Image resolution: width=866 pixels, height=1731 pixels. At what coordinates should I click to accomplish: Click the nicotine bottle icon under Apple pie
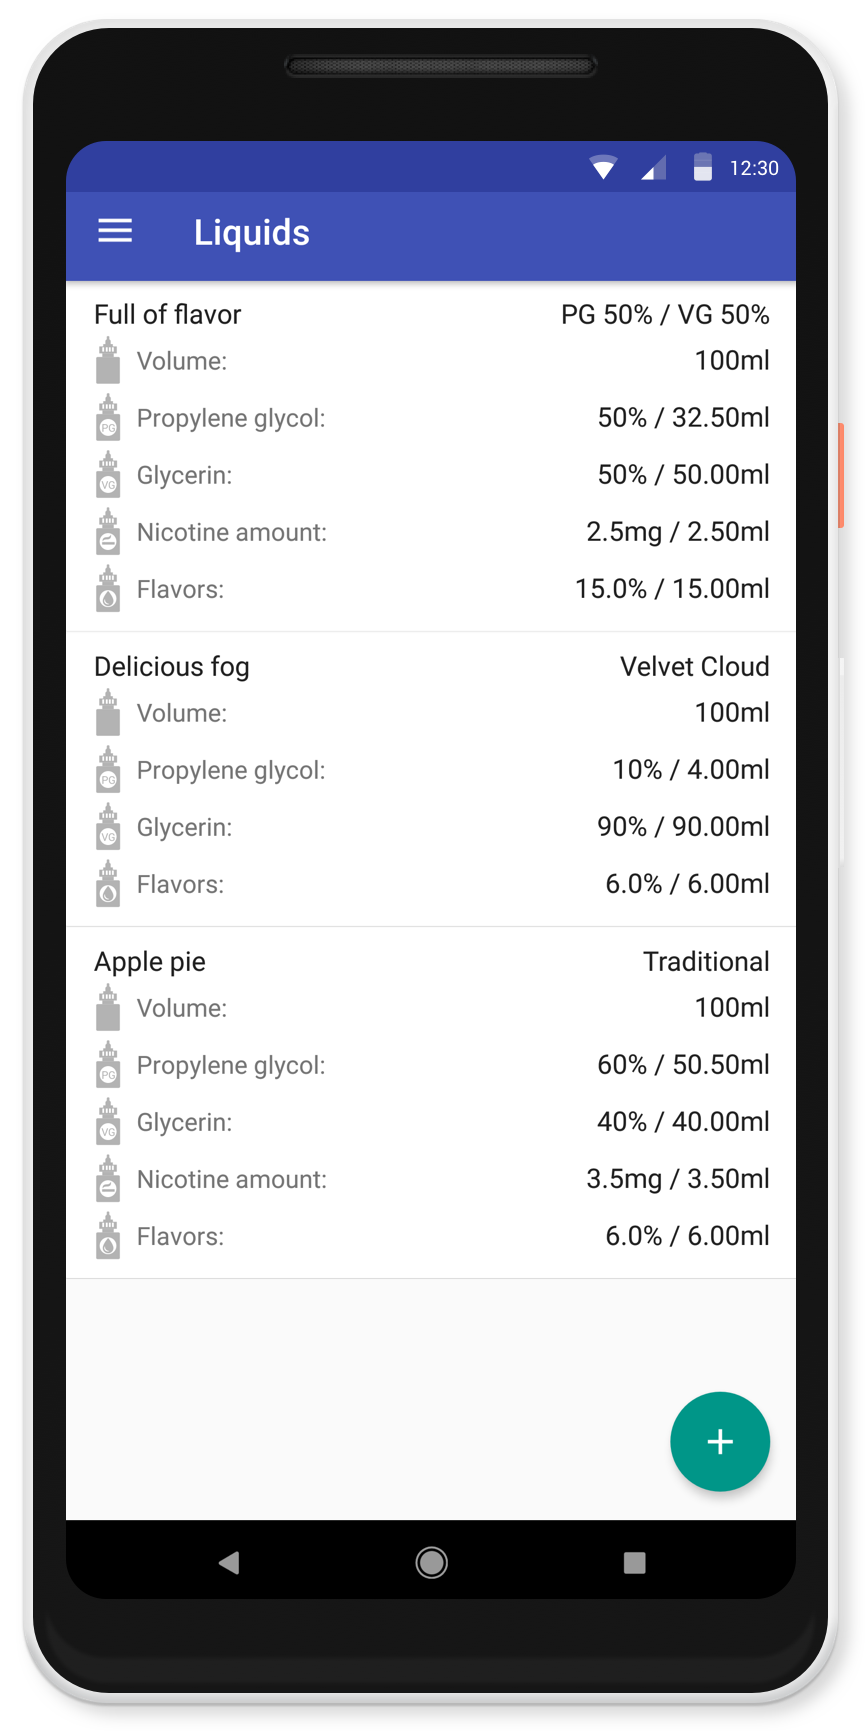108,1179
